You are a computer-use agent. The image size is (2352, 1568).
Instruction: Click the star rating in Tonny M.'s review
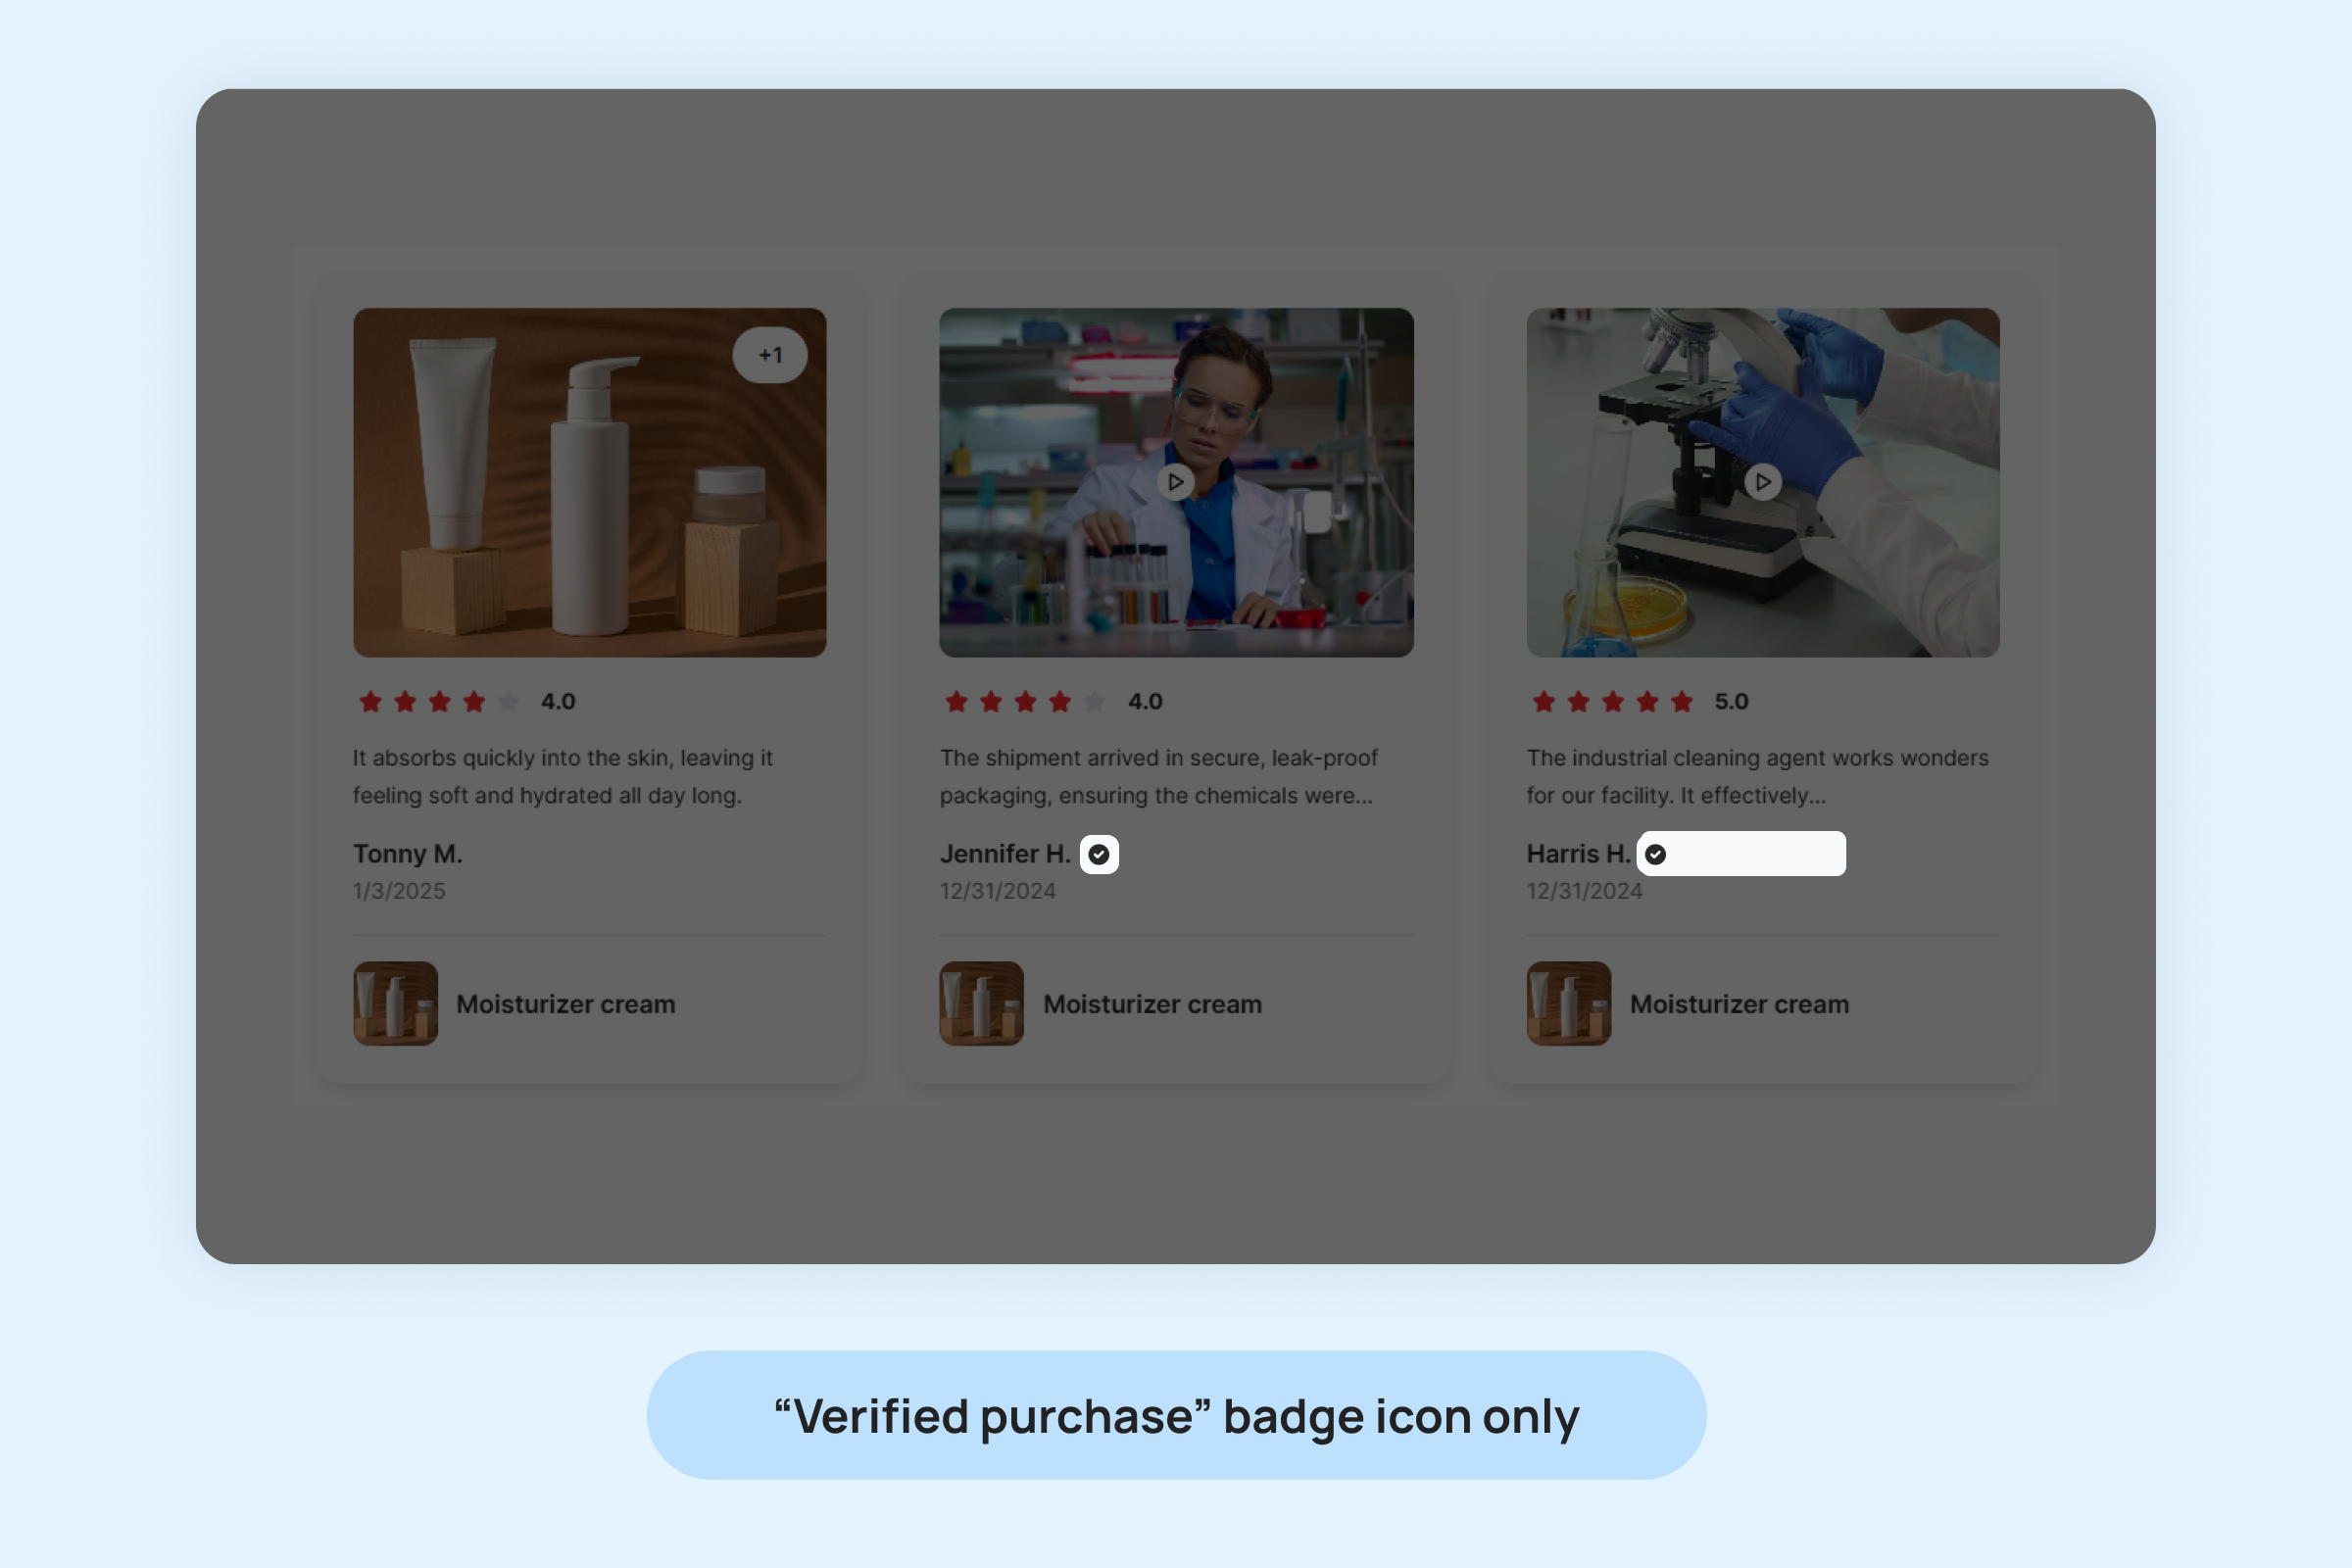(439, 702)
